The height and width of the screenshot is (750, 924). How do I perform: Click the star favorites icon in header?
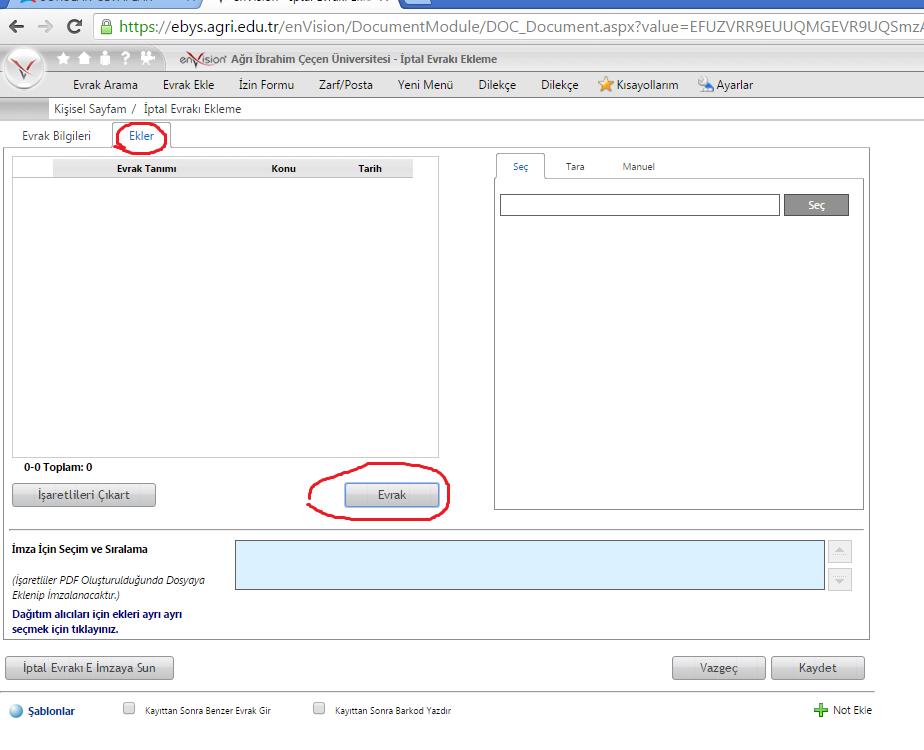[x=63, y=59]
